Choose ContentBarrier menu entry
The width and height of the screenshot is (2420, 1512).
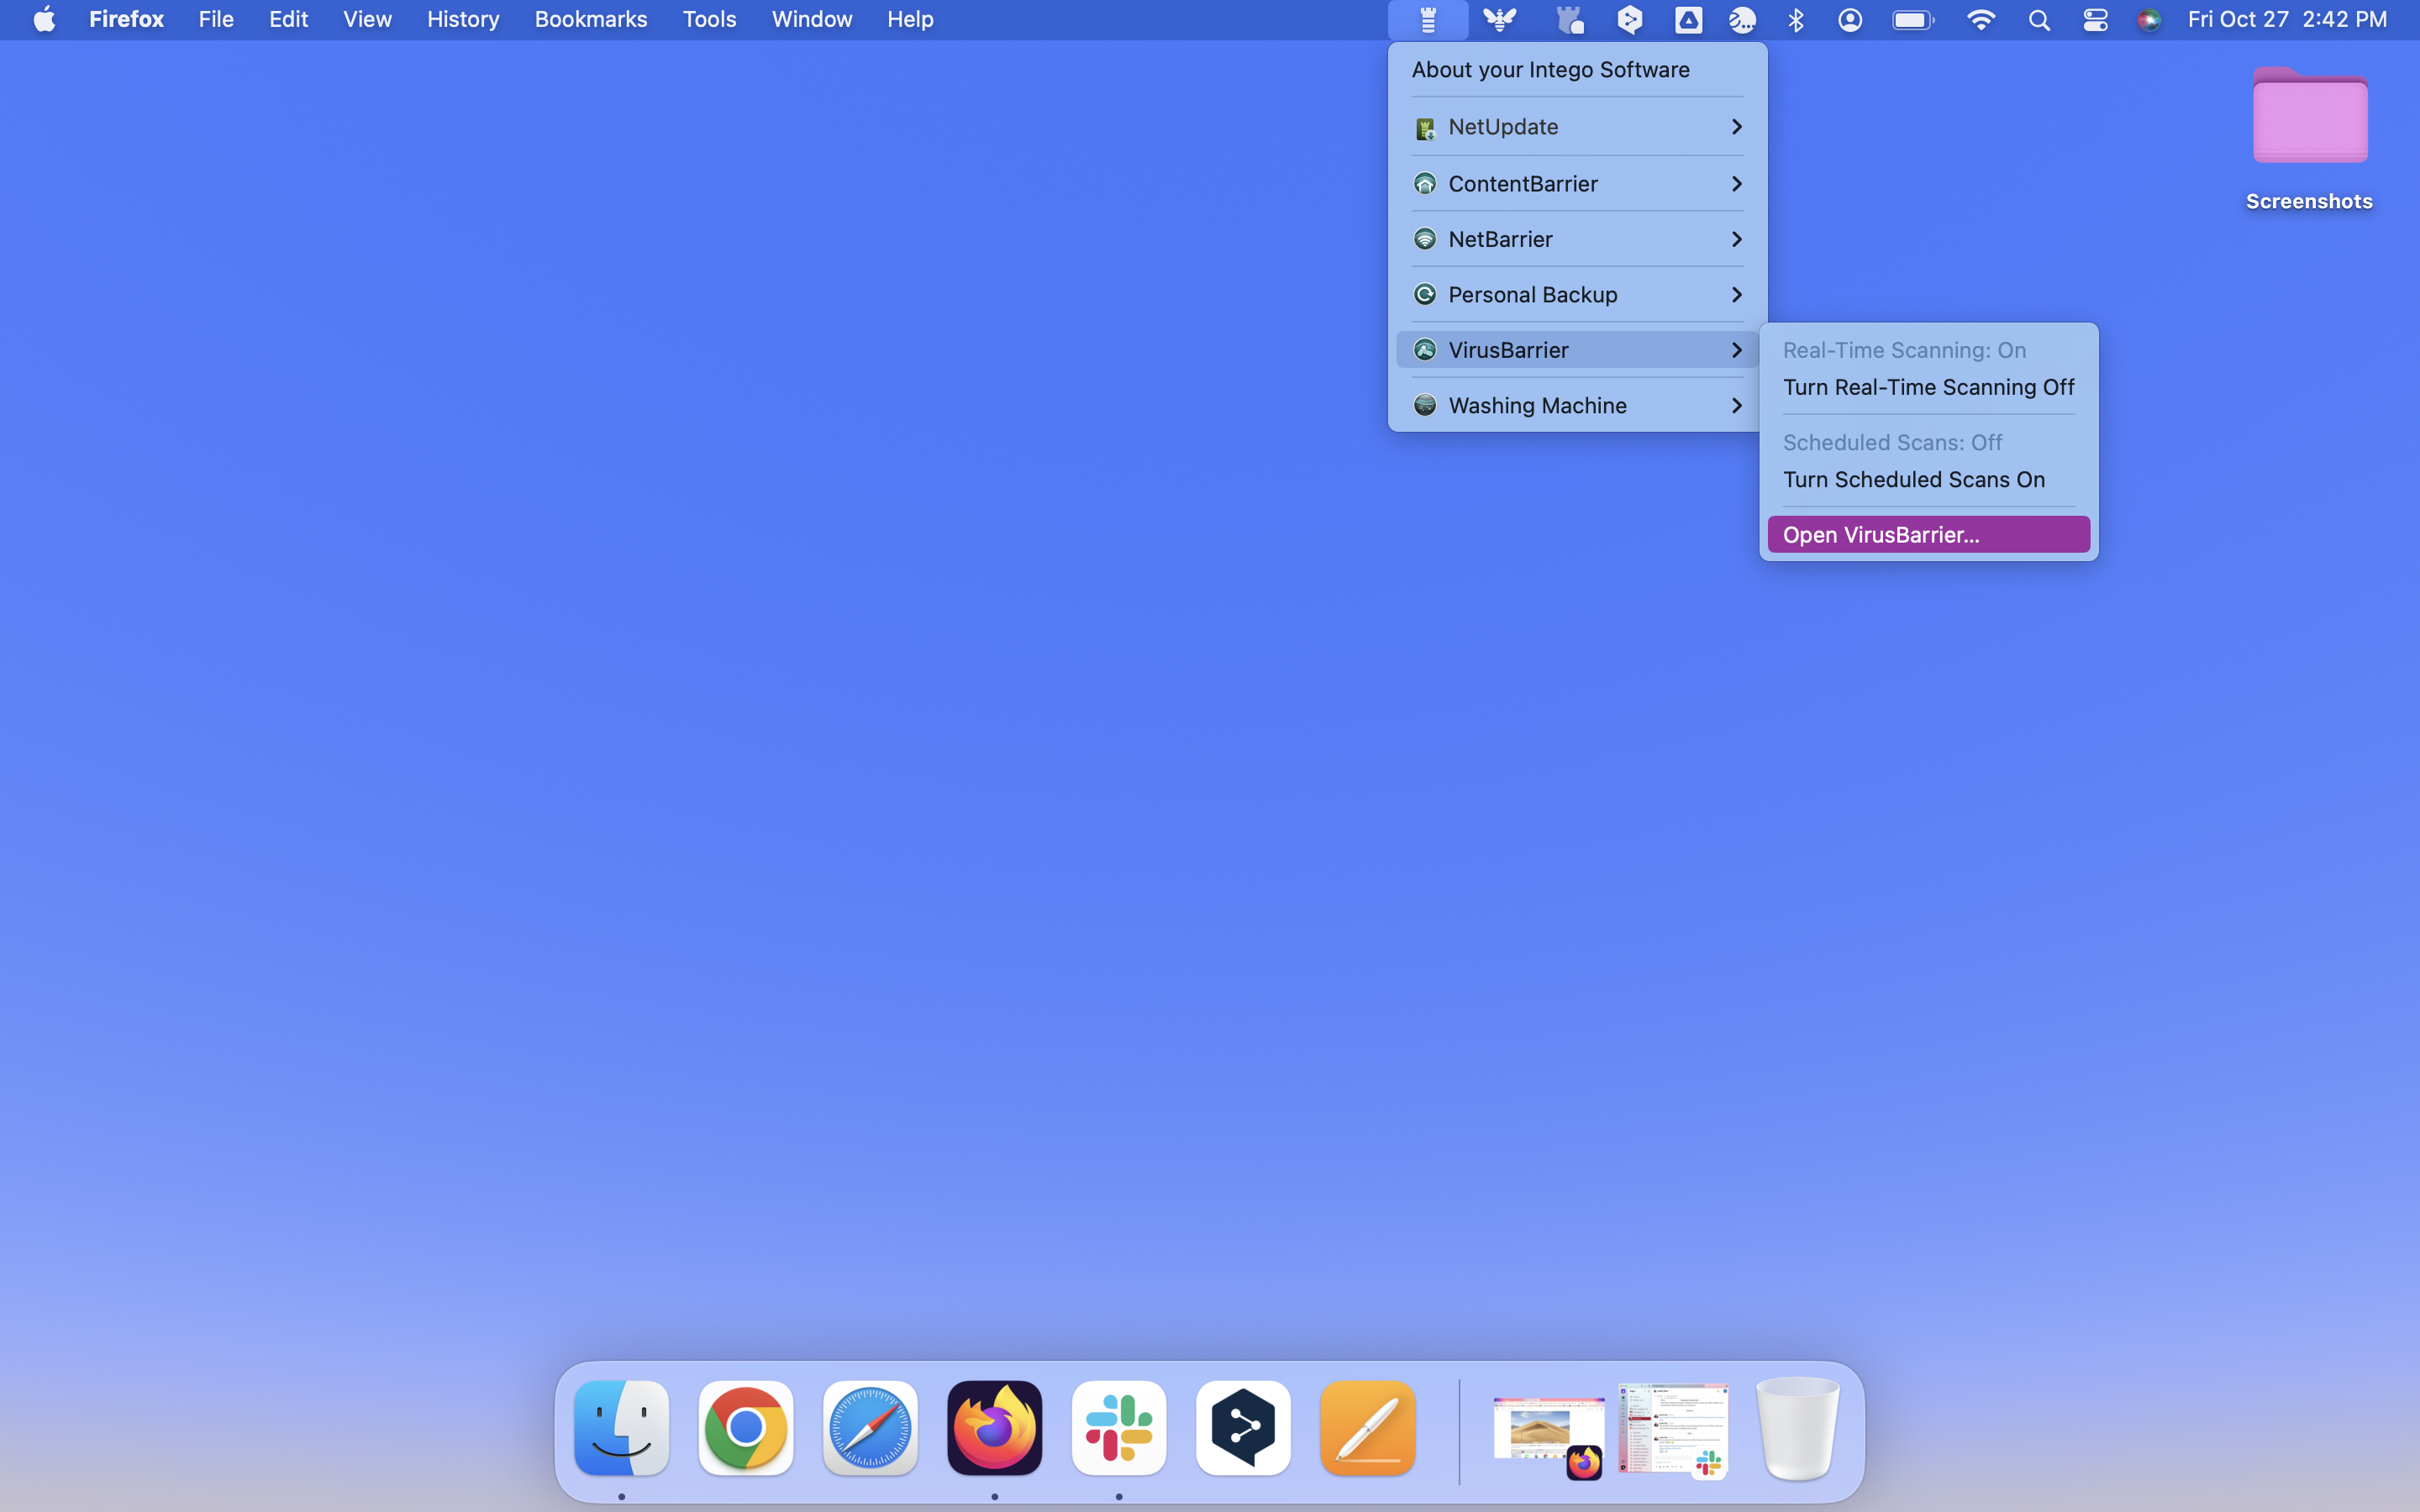point(1577,184)
